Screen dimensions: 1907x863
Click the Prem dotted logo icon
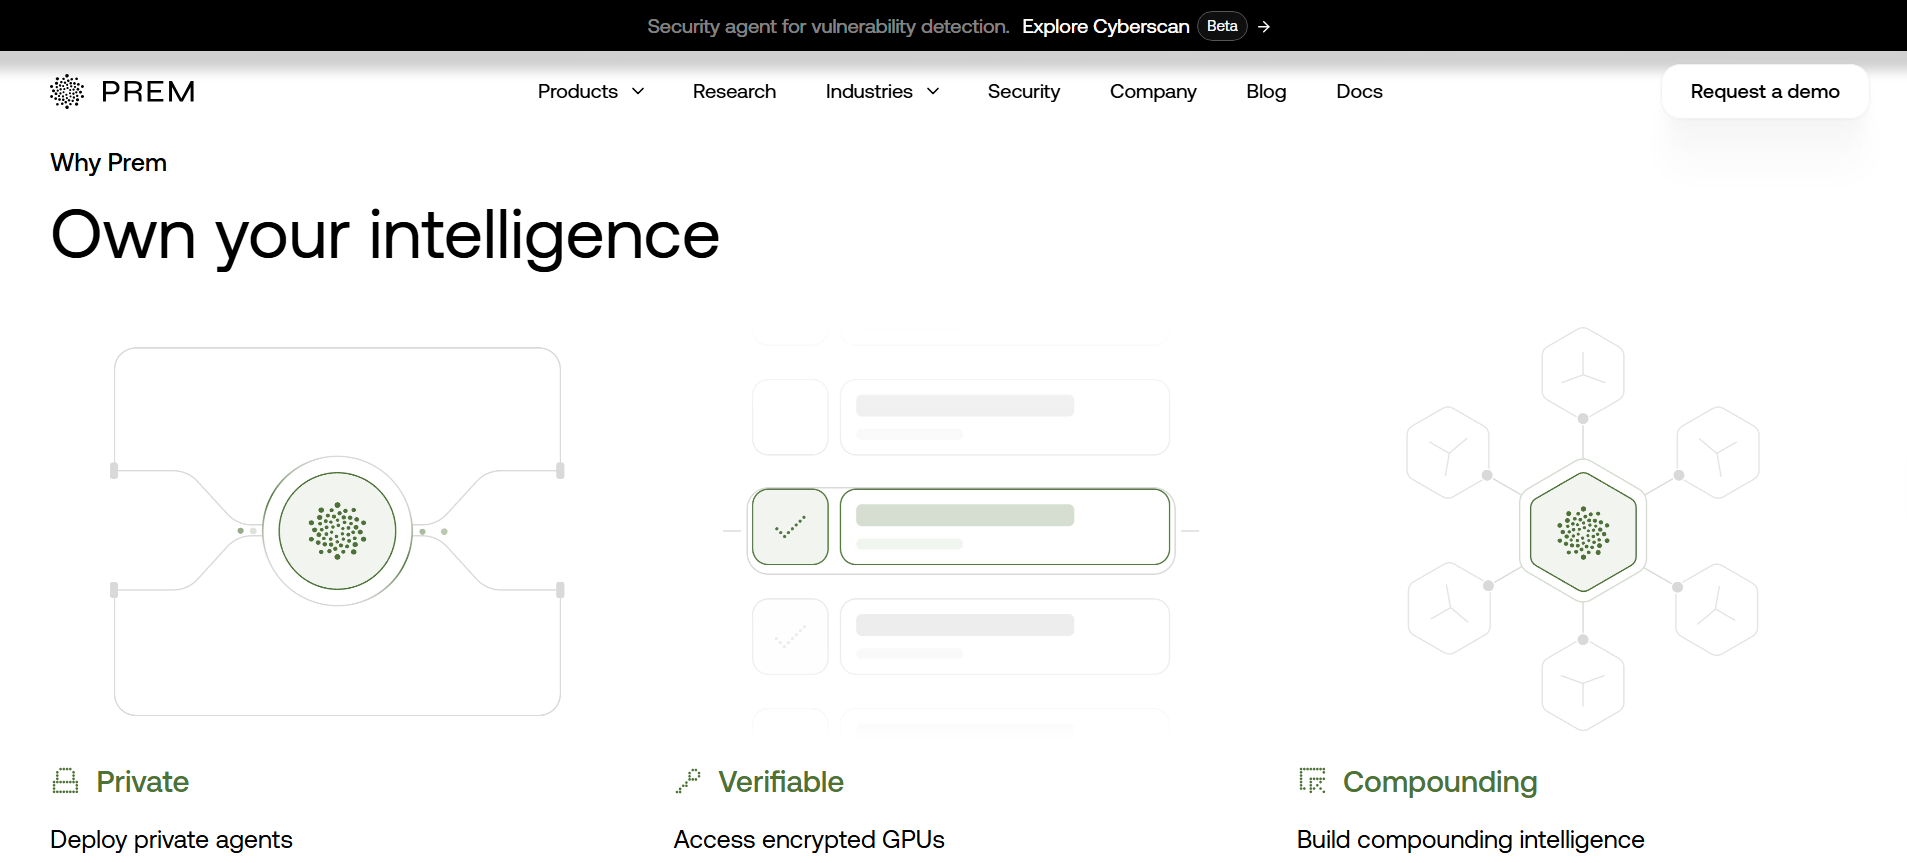pyautogui.click(x=67, y=91)
